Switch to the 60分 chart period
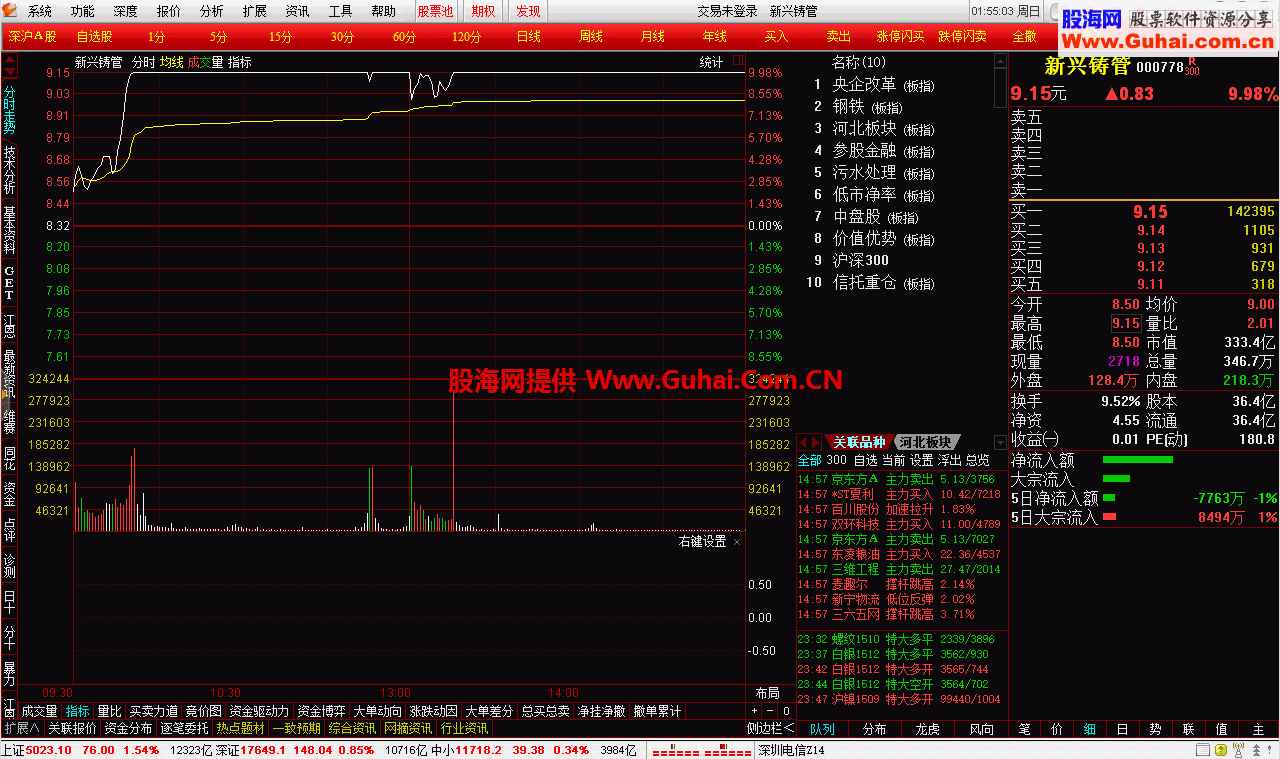The height and width of the screenshot is (759, 1280). tap(404, 36)
